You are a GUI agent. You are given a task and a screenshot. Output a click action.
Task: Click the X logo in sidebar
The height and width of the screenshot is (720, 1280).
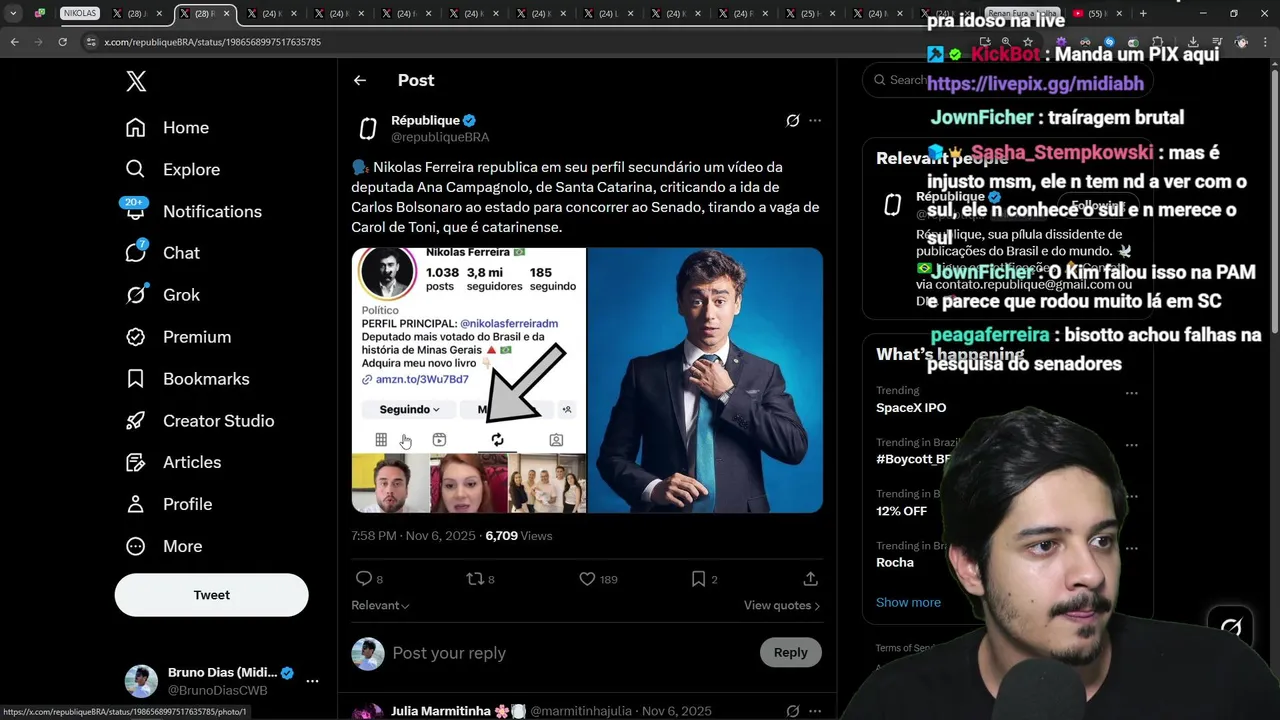(x=136, y=82)
